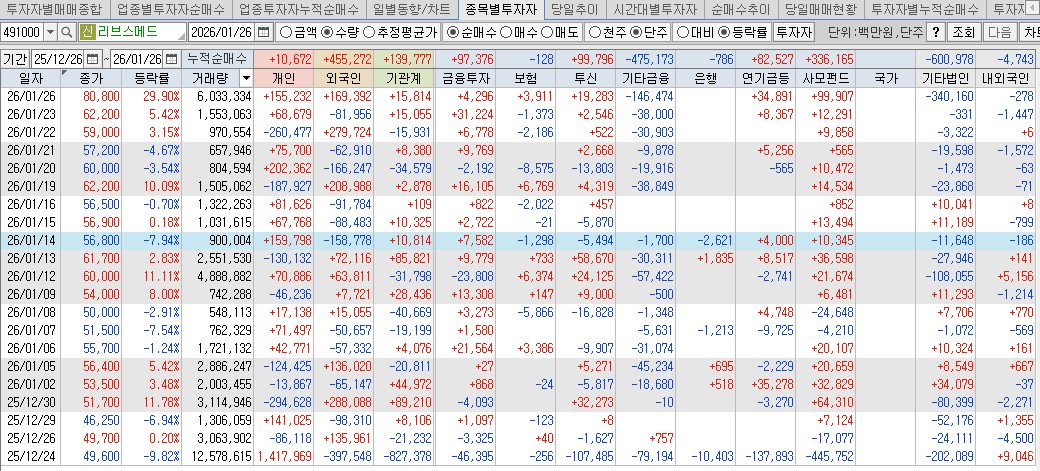
Task: Click cumulative foreign total +455,272
Action: pos(343,59)
